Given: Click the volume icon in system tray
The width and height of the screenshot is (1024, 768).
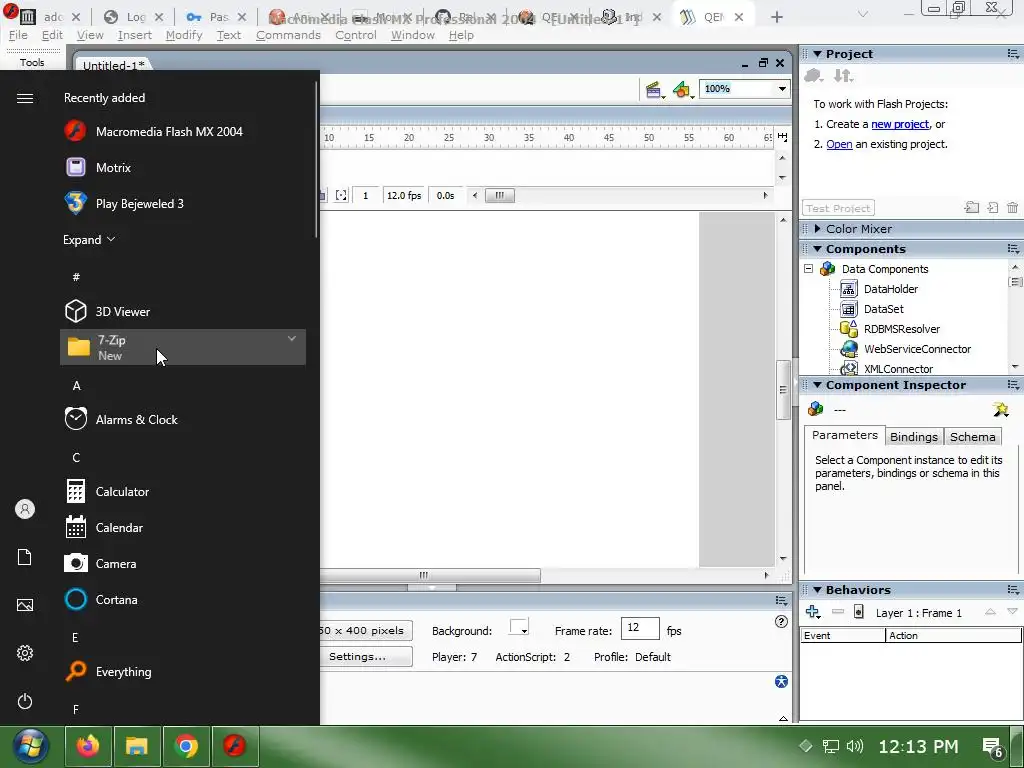Looking at the screenshot, I should 855,746.
